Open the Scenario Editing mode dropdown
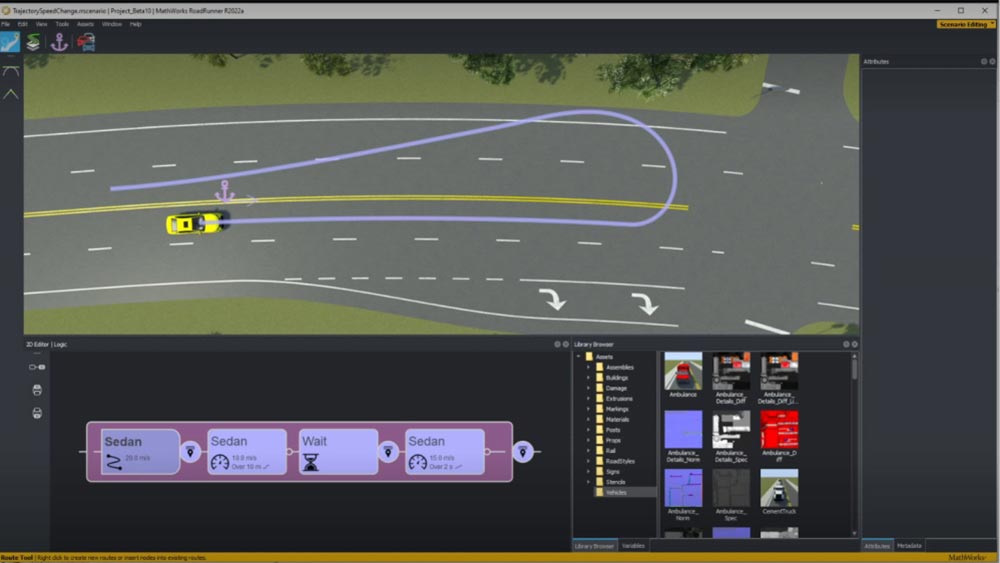1000x563 pixels. point(966,24)
